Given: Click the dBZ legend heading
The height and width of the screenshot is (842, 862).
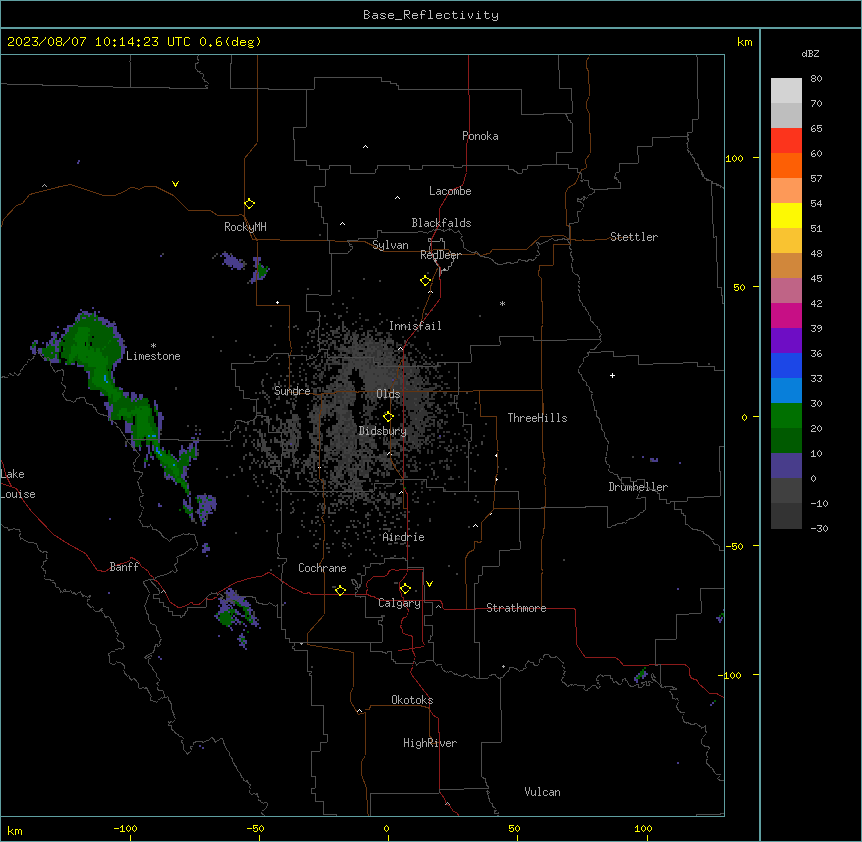Looking at the screenshot, I should coord(810,53).
